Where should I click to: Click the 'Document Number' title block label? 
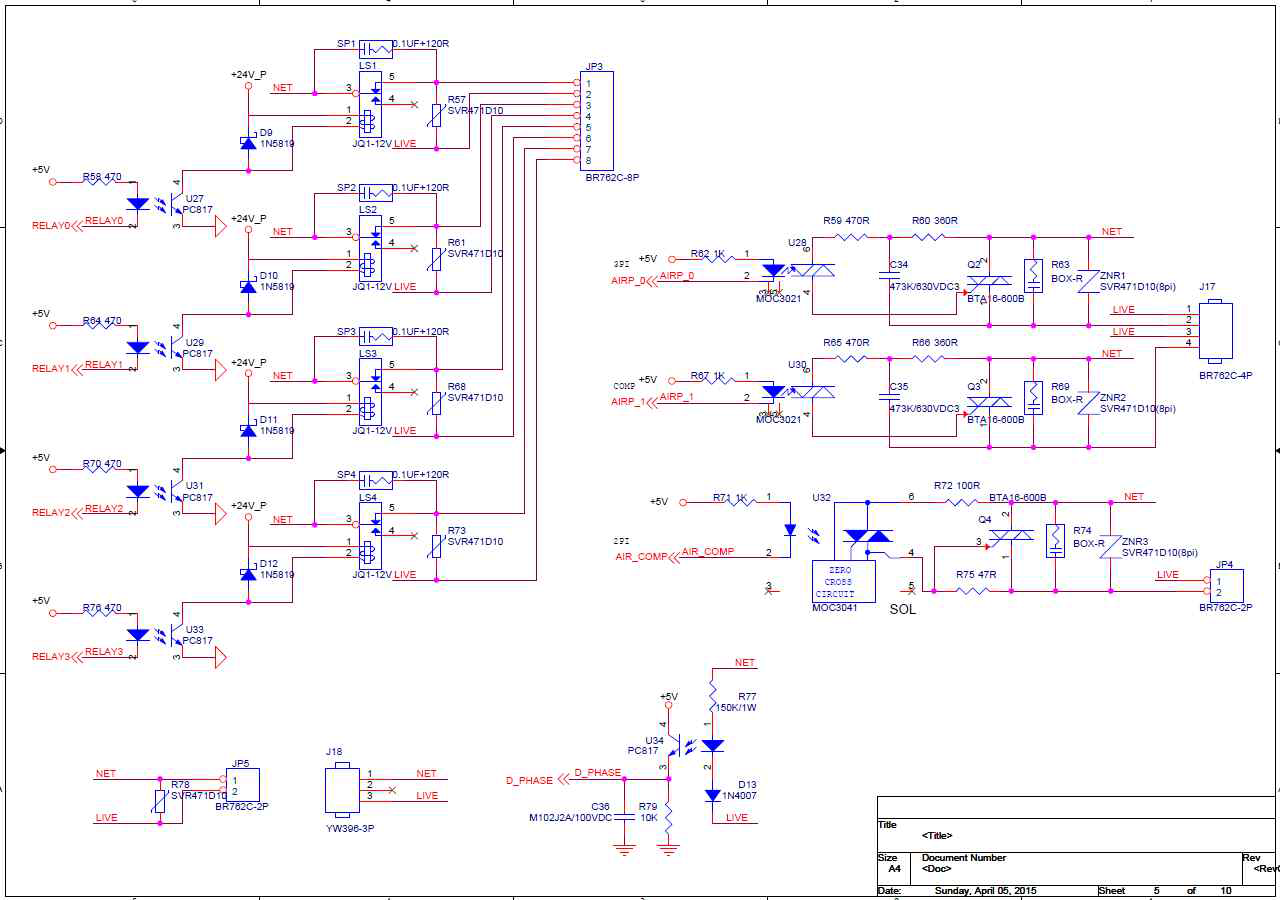point(964,858)
